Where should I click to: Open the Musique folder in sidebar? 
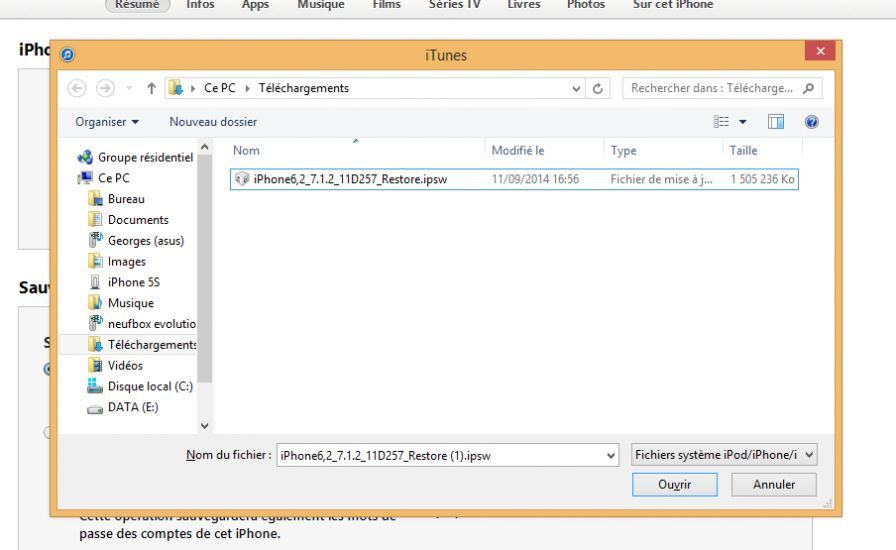121,303
